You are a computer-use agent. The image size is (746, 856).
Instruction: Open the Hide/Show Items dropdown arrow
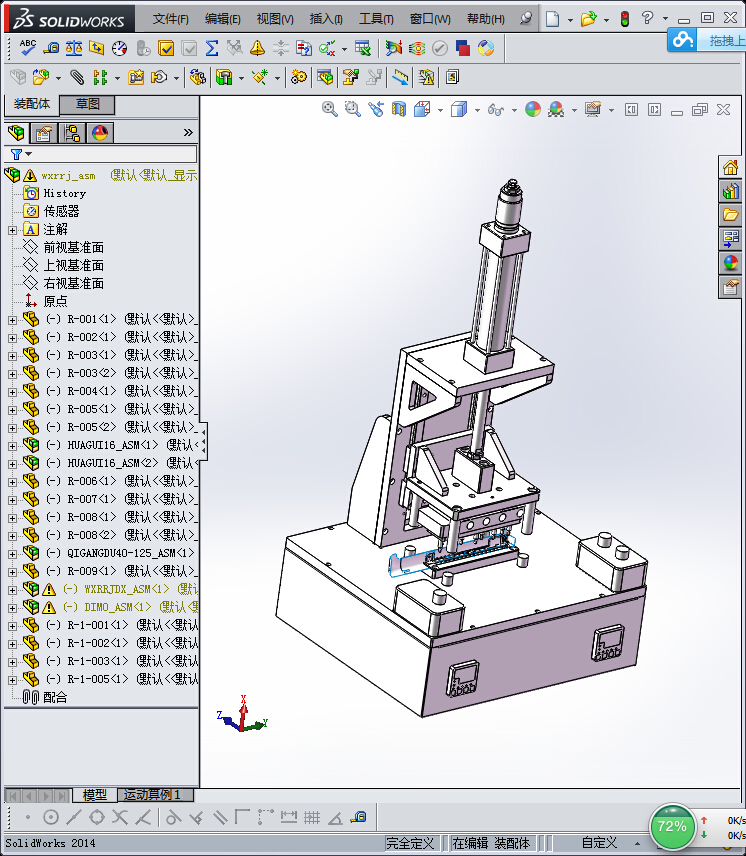[514, 110]
